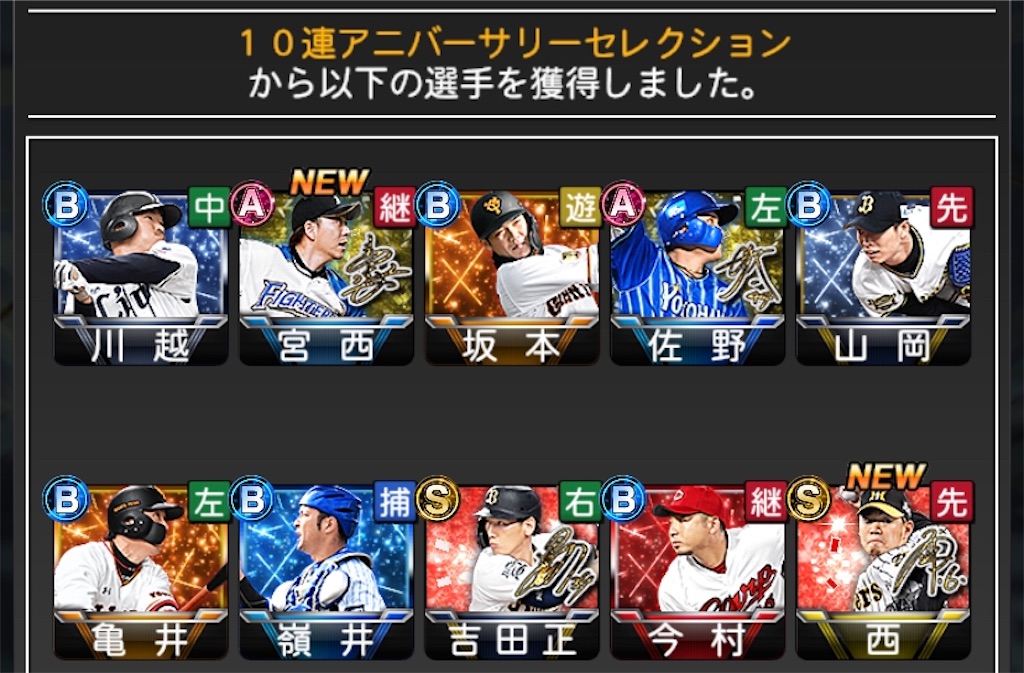The height and width of the screenshot is (673, 1024).
Task: Click the NEW label above 宮西
Action: click(x=330, y=181)
